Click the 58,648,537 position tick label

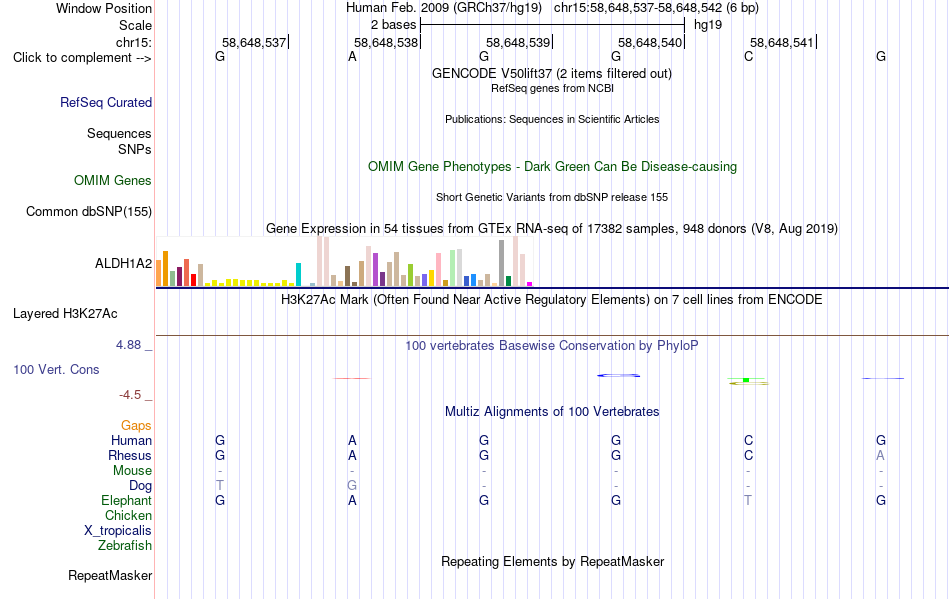(254, 42)
